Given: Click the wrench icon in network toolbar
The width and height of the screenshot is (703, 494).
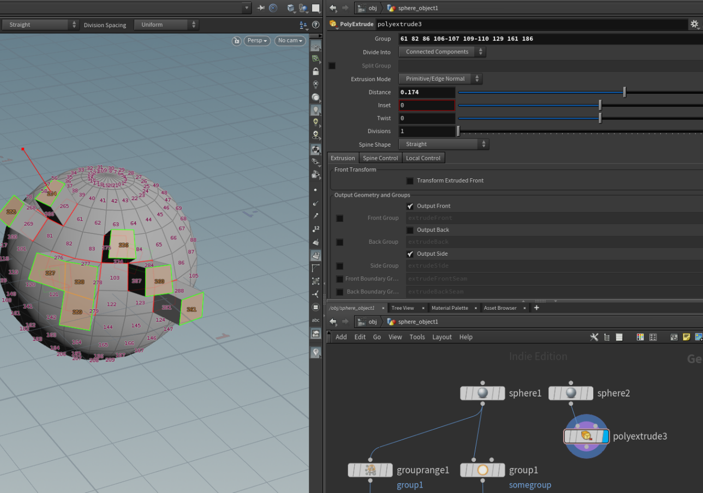Looking at the screenshot, I should 594,337.
